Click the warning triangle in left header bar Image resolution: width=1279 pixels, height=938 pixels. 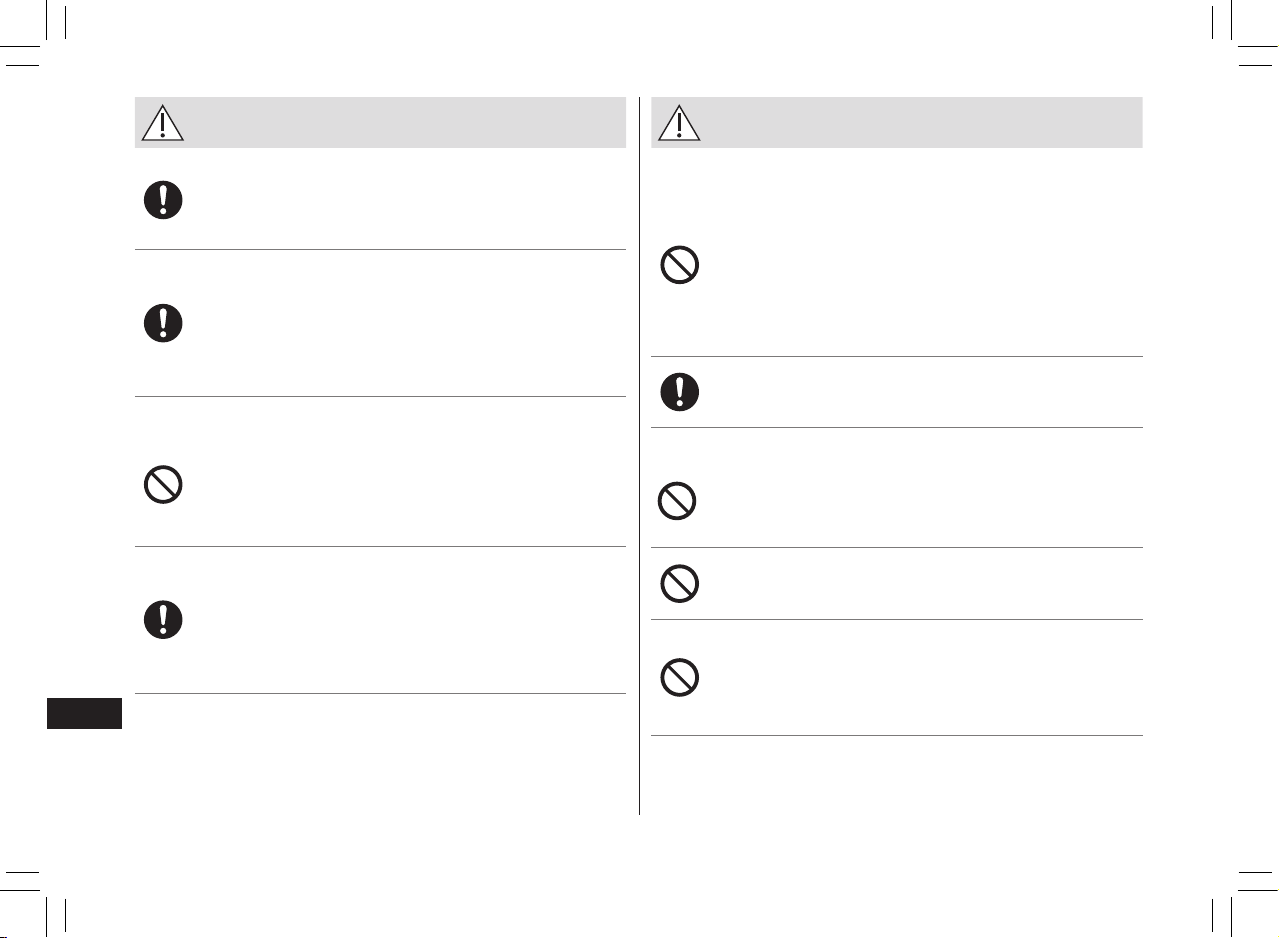(x=162, y=122)
